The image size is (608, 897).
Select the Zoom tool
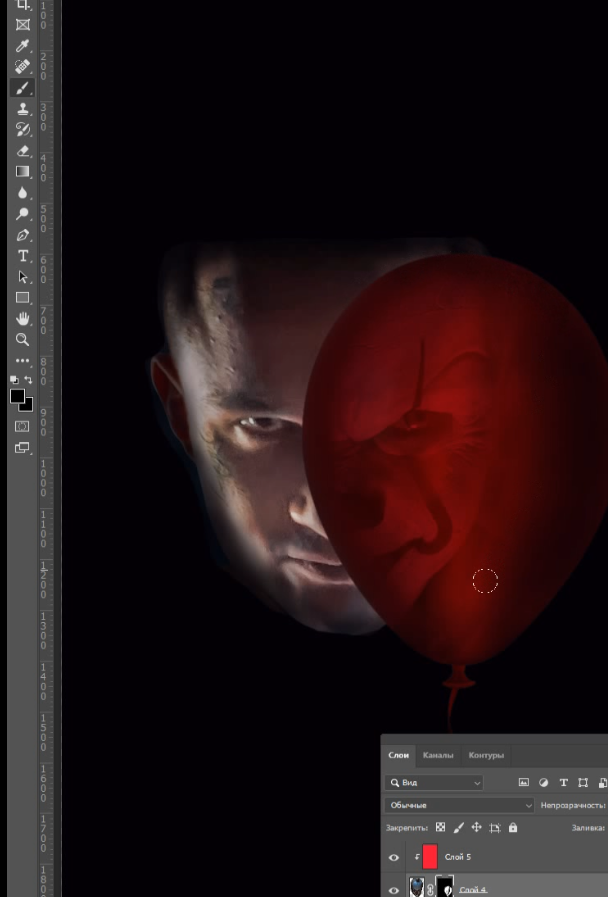(22, 340)
